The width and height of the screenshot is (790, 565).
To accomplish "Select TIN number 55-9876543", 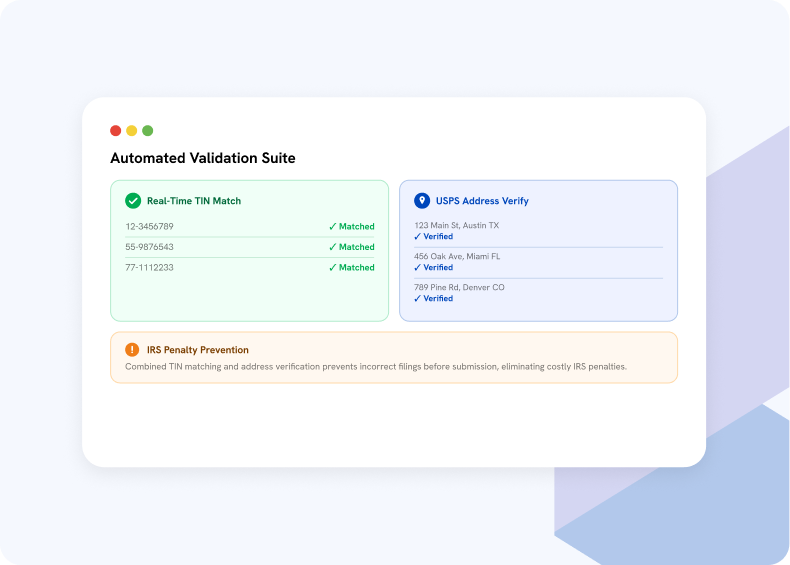I will point(149,247).
